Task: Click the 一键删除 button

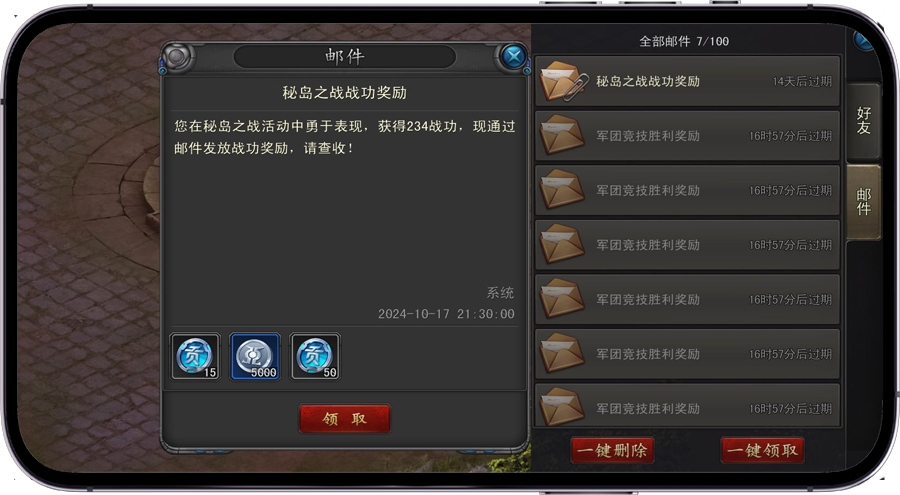Action: (x=612, y=450)
